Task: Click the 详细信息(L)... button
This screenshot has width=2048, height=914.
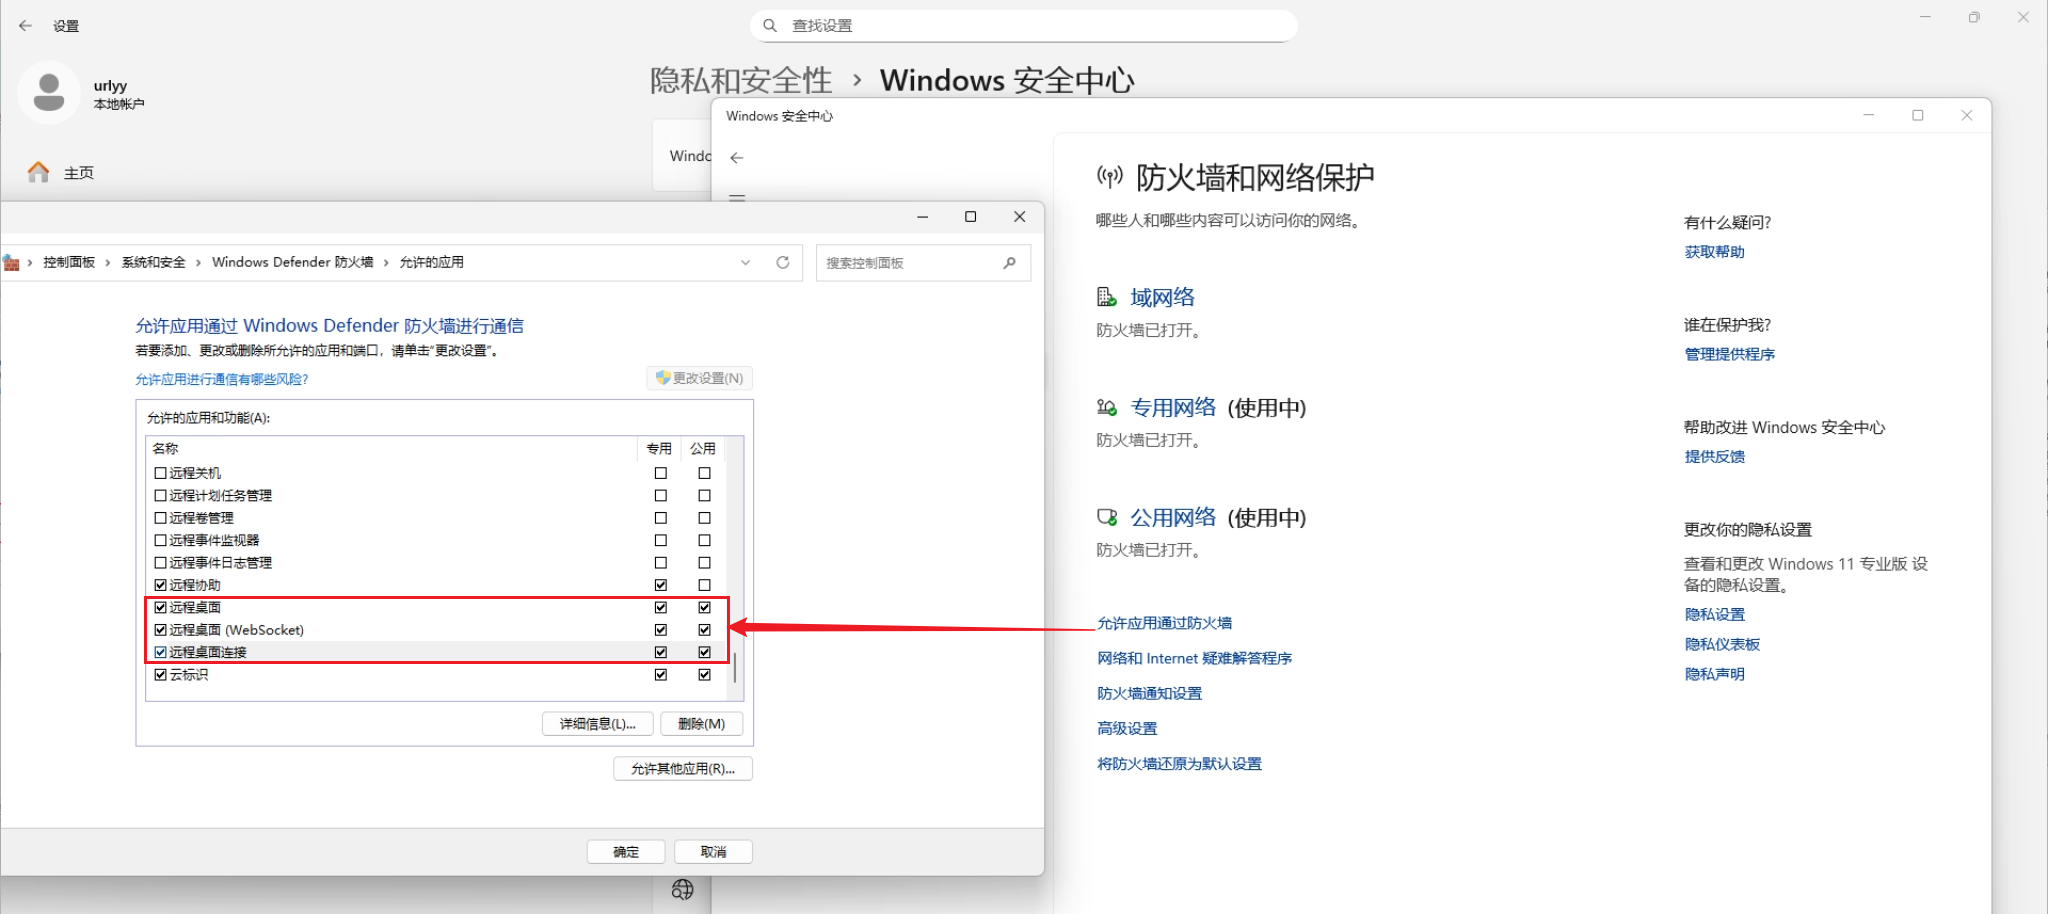Action: coord(598,724)
